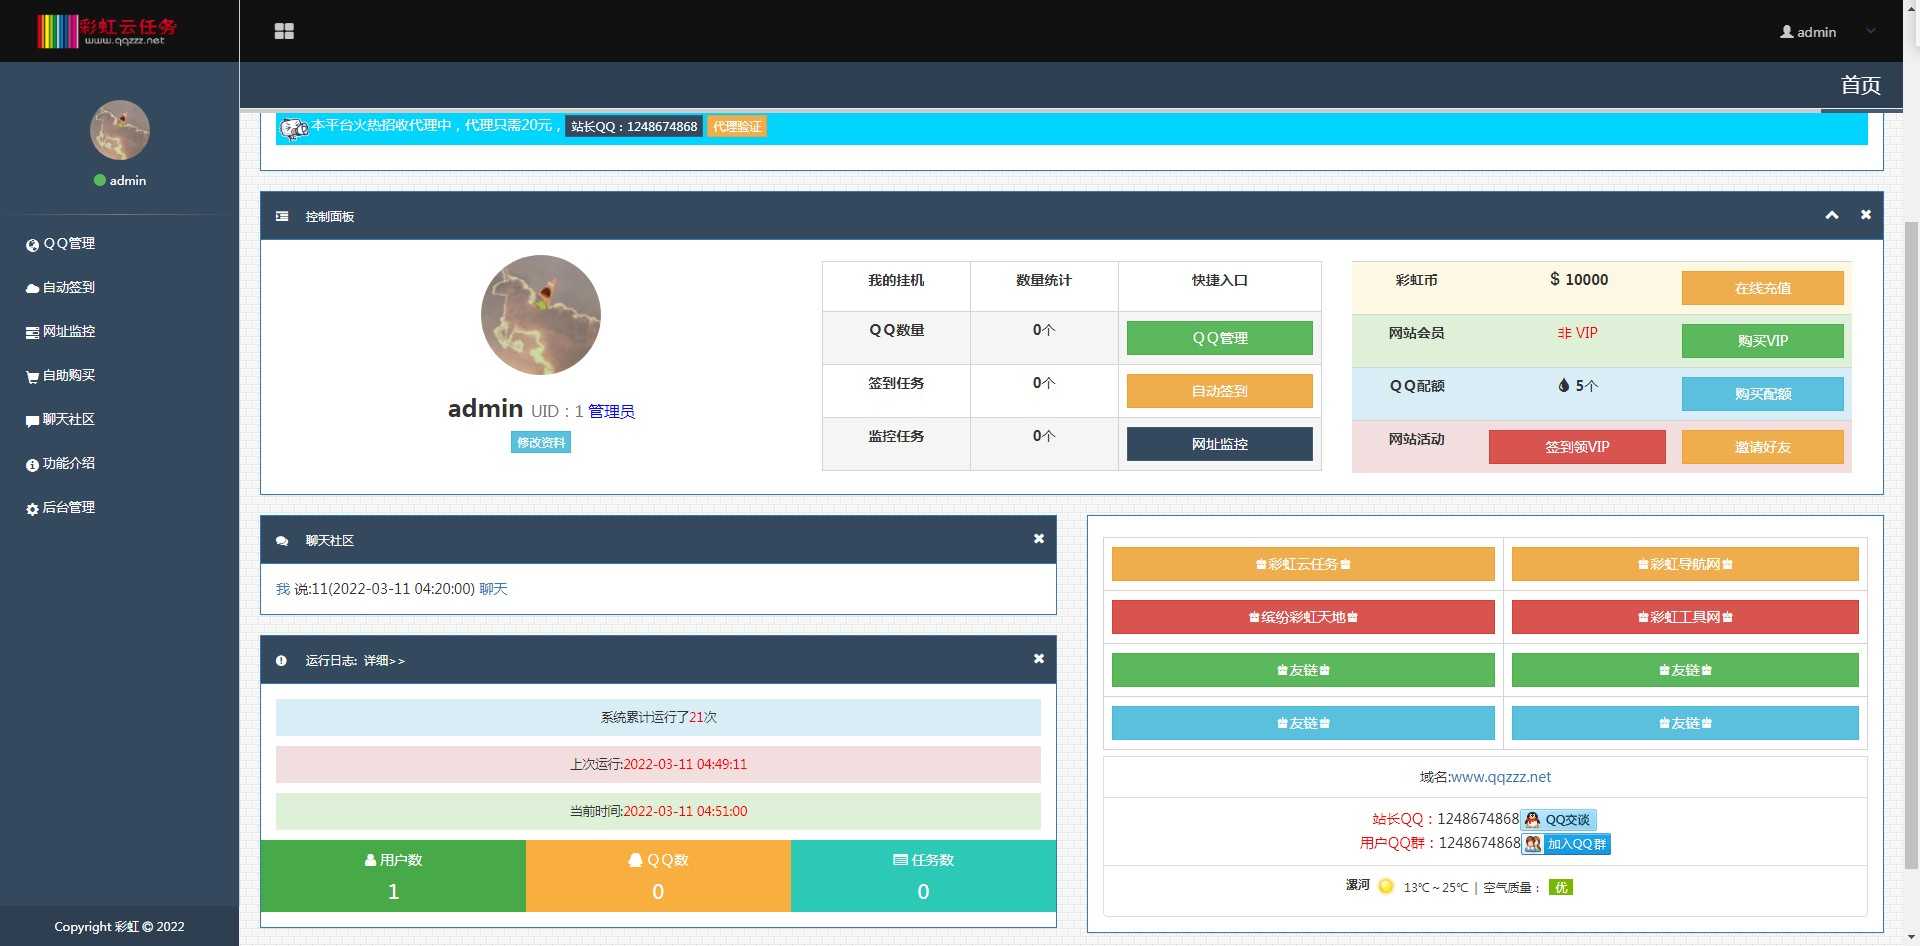Click the teal 任务数 stat tile

[923, 876]
